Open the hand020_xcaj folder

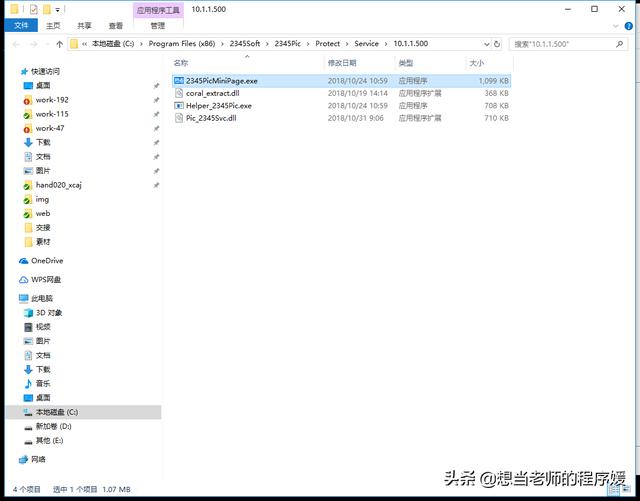[x=58, y=185]
